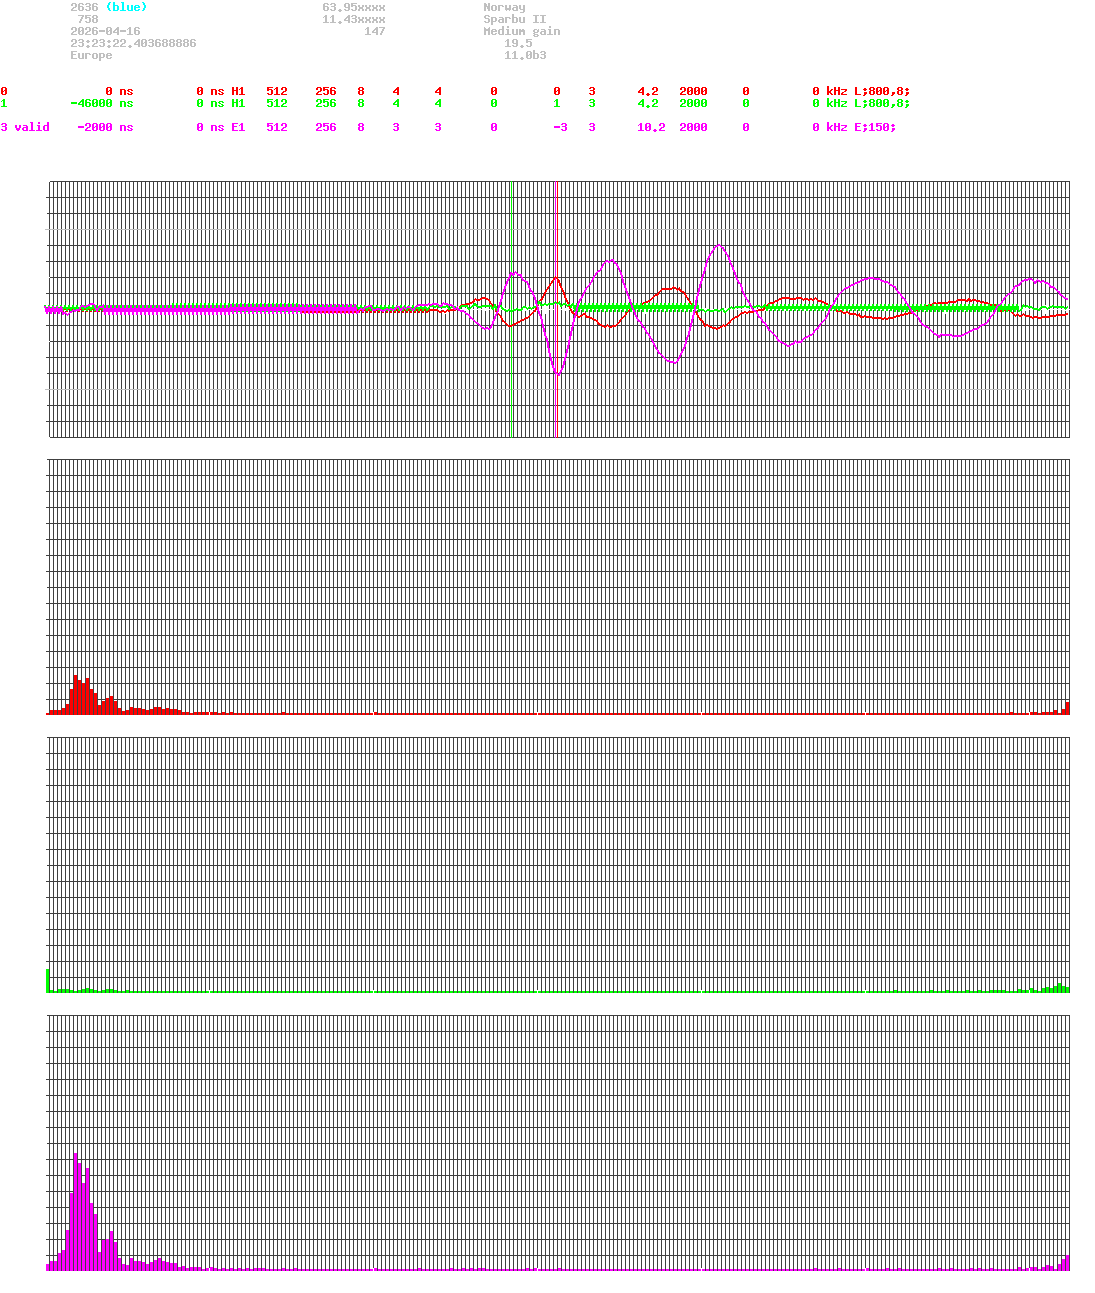Image resolution: width=1095 pixels, height=1293 pixels.
Task: Toggle the FT-Shift value for channel 3
Action: (x=493, y=127)
